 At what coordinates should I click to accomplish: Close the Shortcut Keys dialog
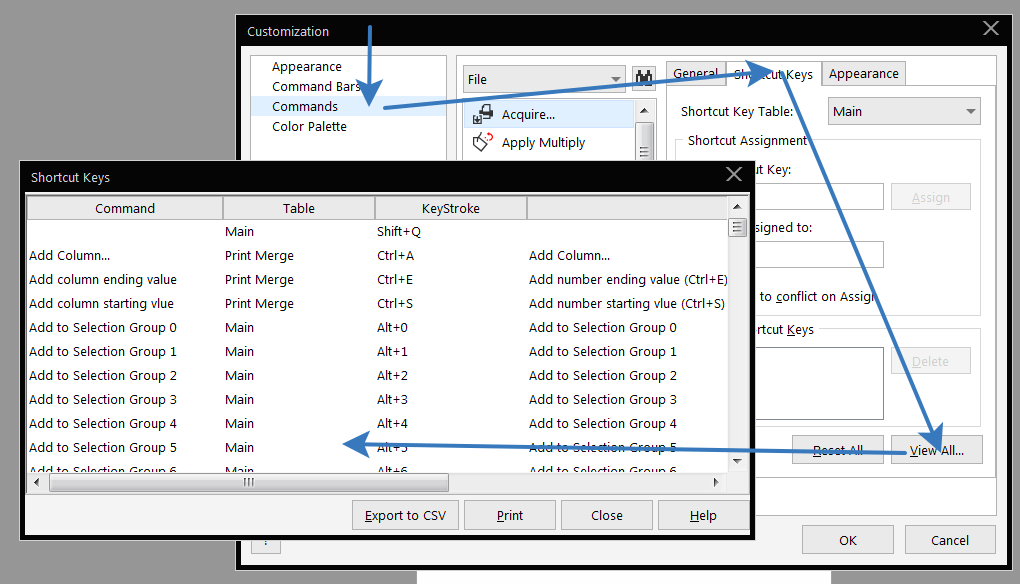point(734,174)
